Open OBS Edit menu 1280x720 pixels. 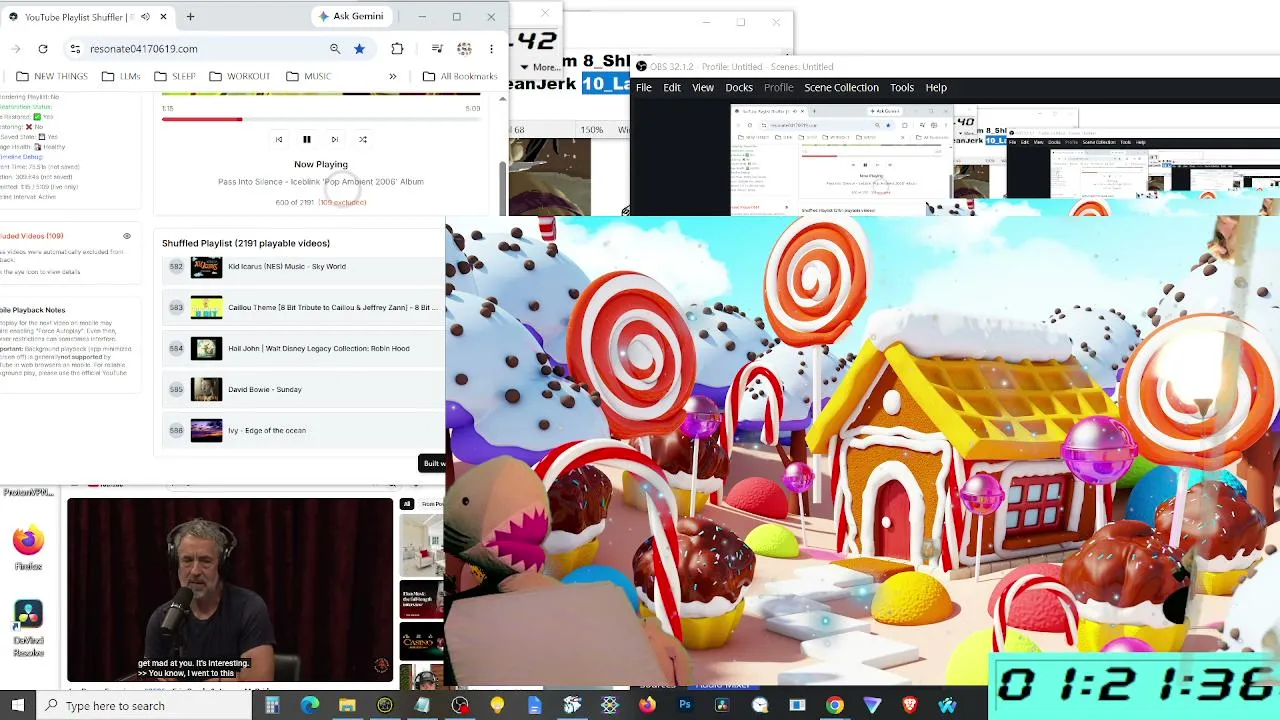[x=672, y=88]
